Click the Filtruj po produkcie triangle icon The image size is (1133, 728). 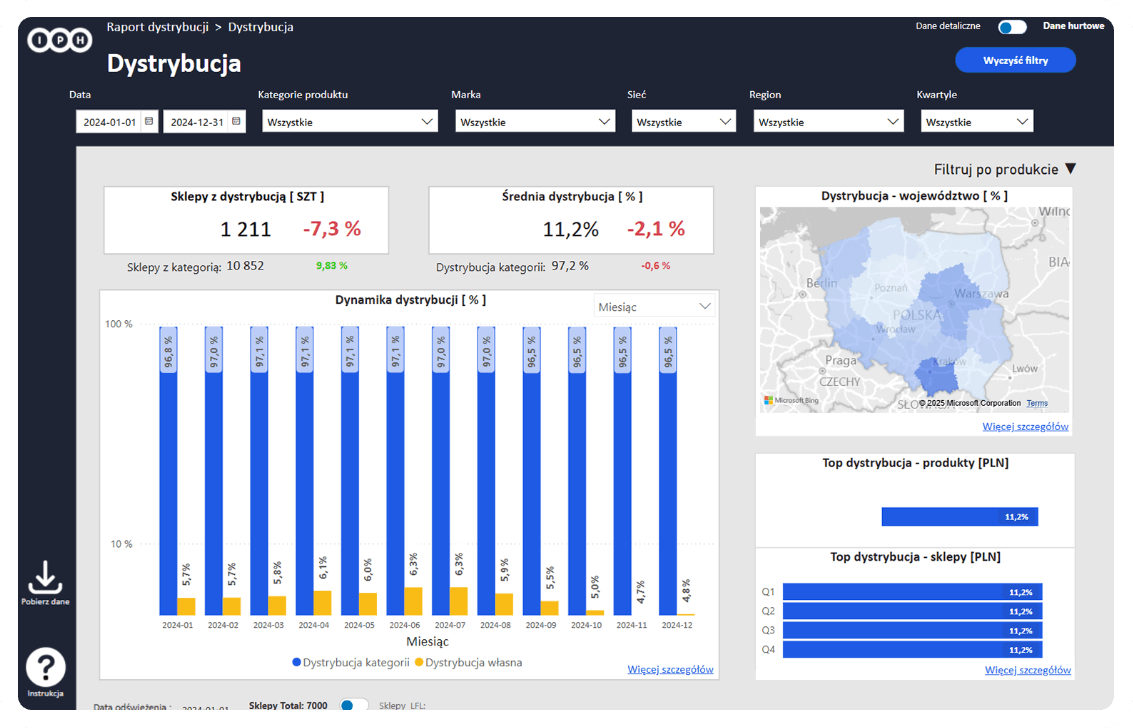(x=1070, y=169)
